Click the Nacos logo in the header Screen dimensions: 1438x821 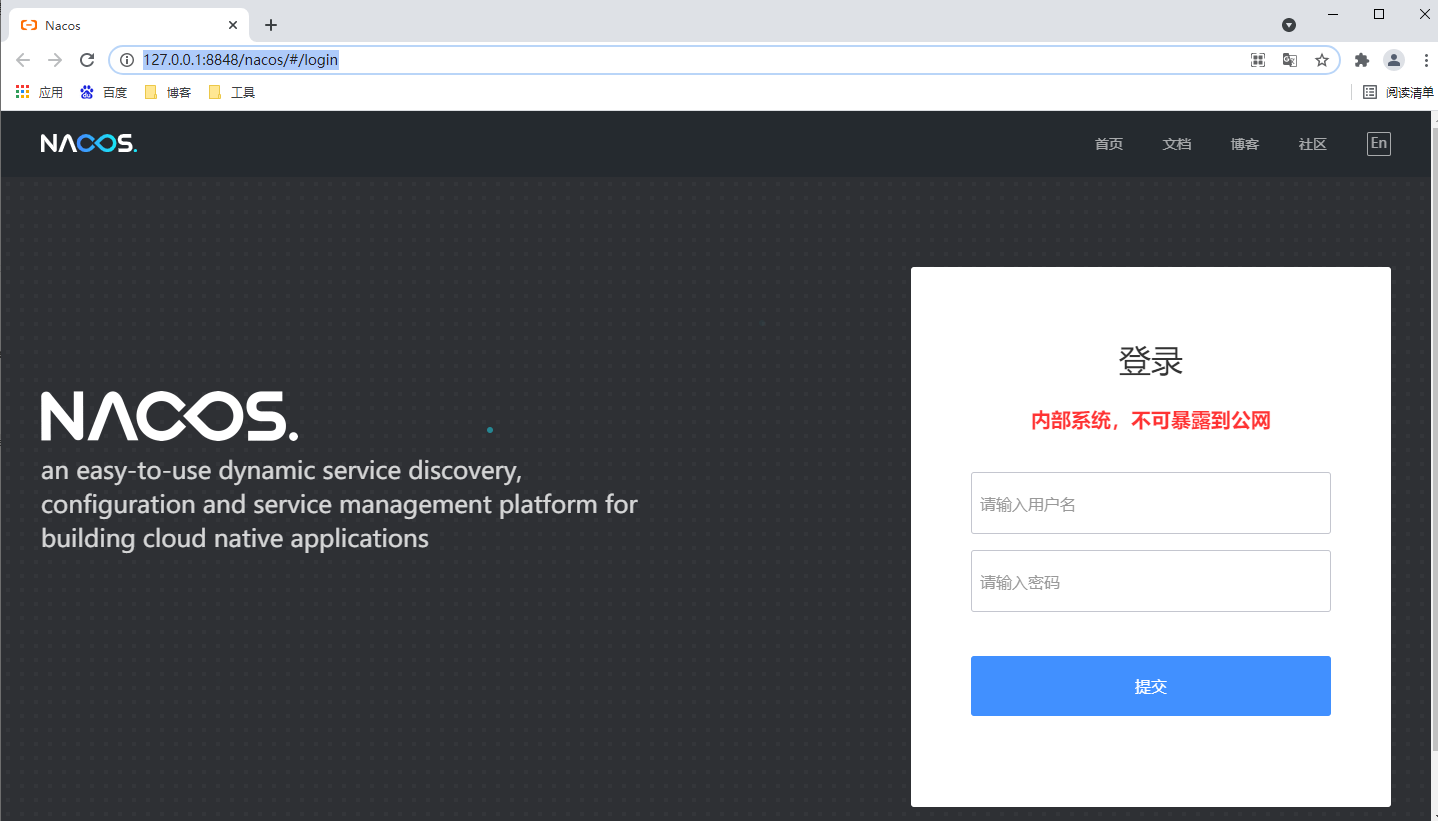[89, 144]
